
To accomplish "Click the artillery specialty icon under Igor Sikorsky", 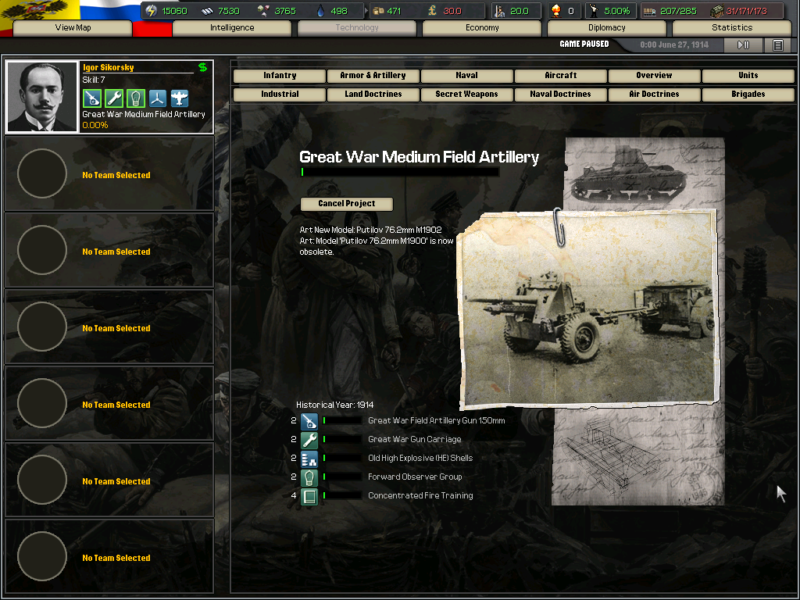I will [92, 98].
